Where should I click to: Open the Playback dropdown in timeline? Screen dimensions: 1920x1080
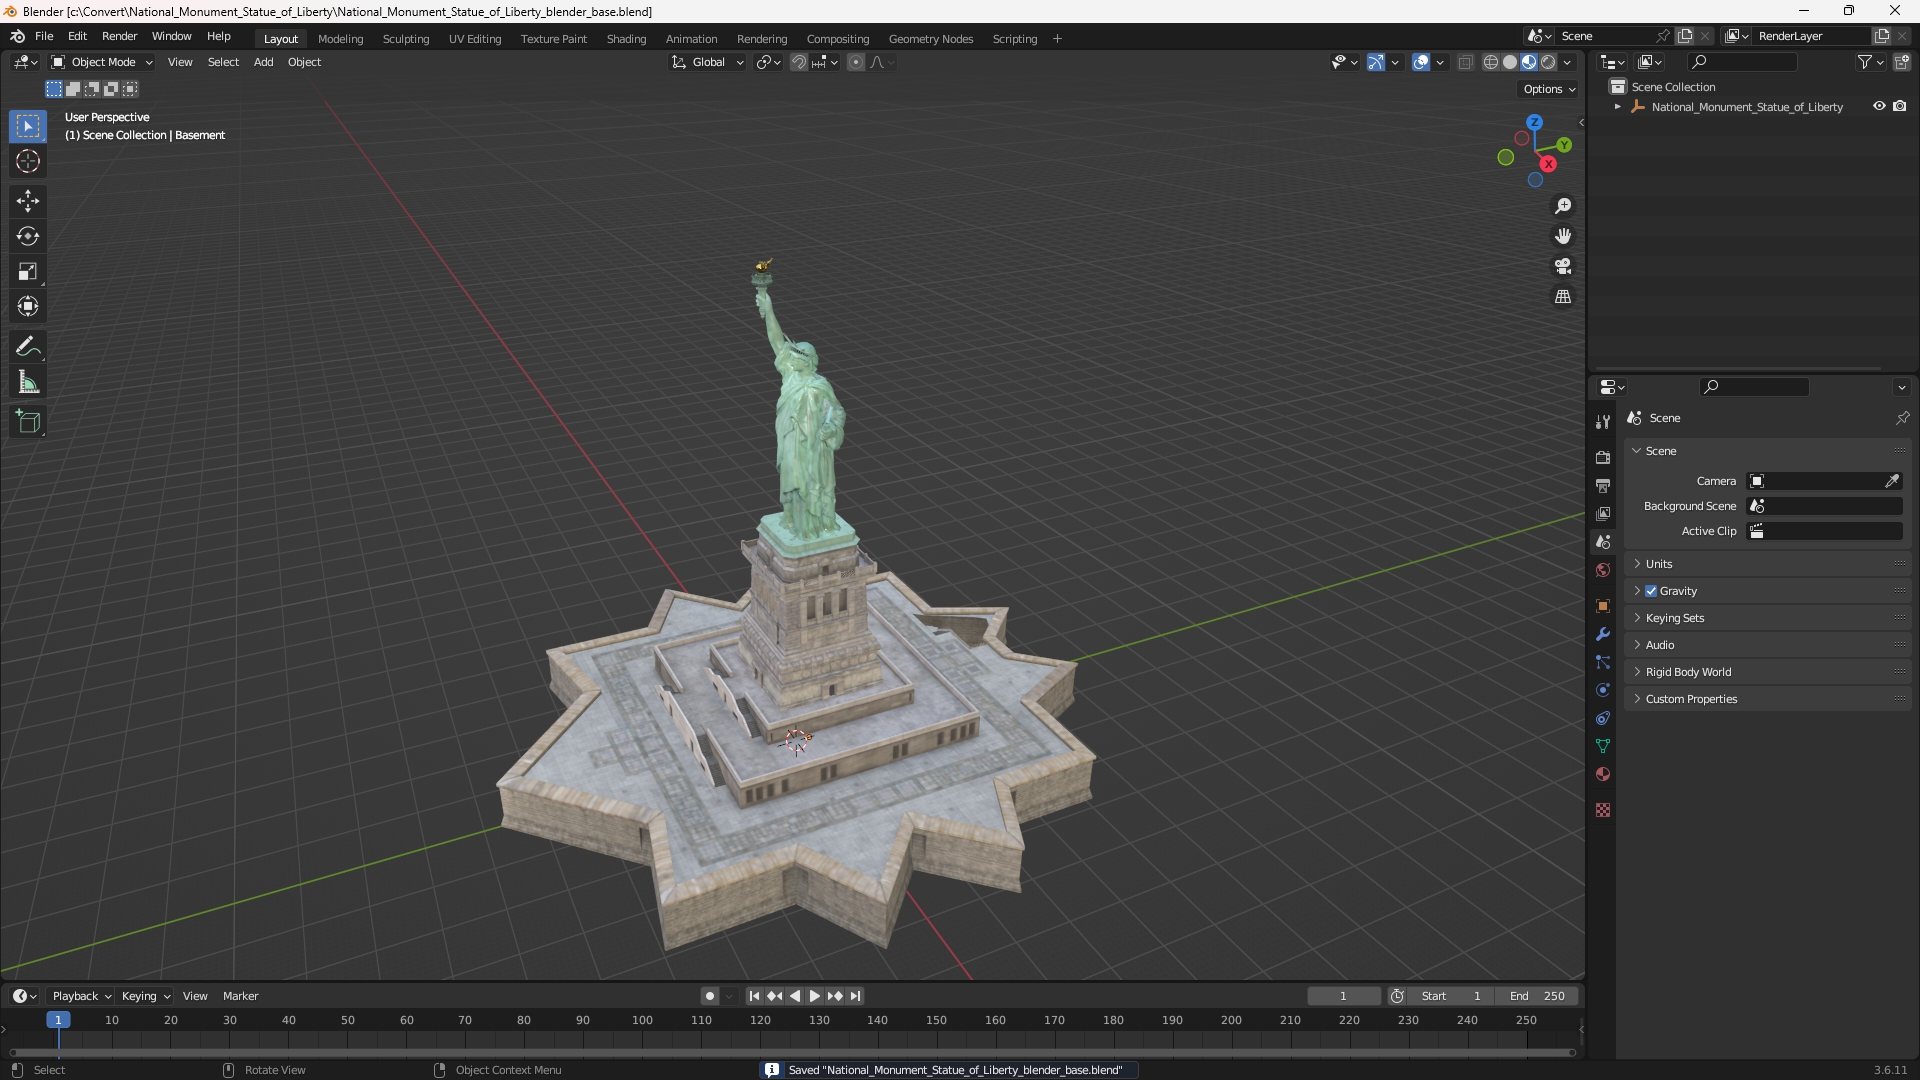click(81, 996)
